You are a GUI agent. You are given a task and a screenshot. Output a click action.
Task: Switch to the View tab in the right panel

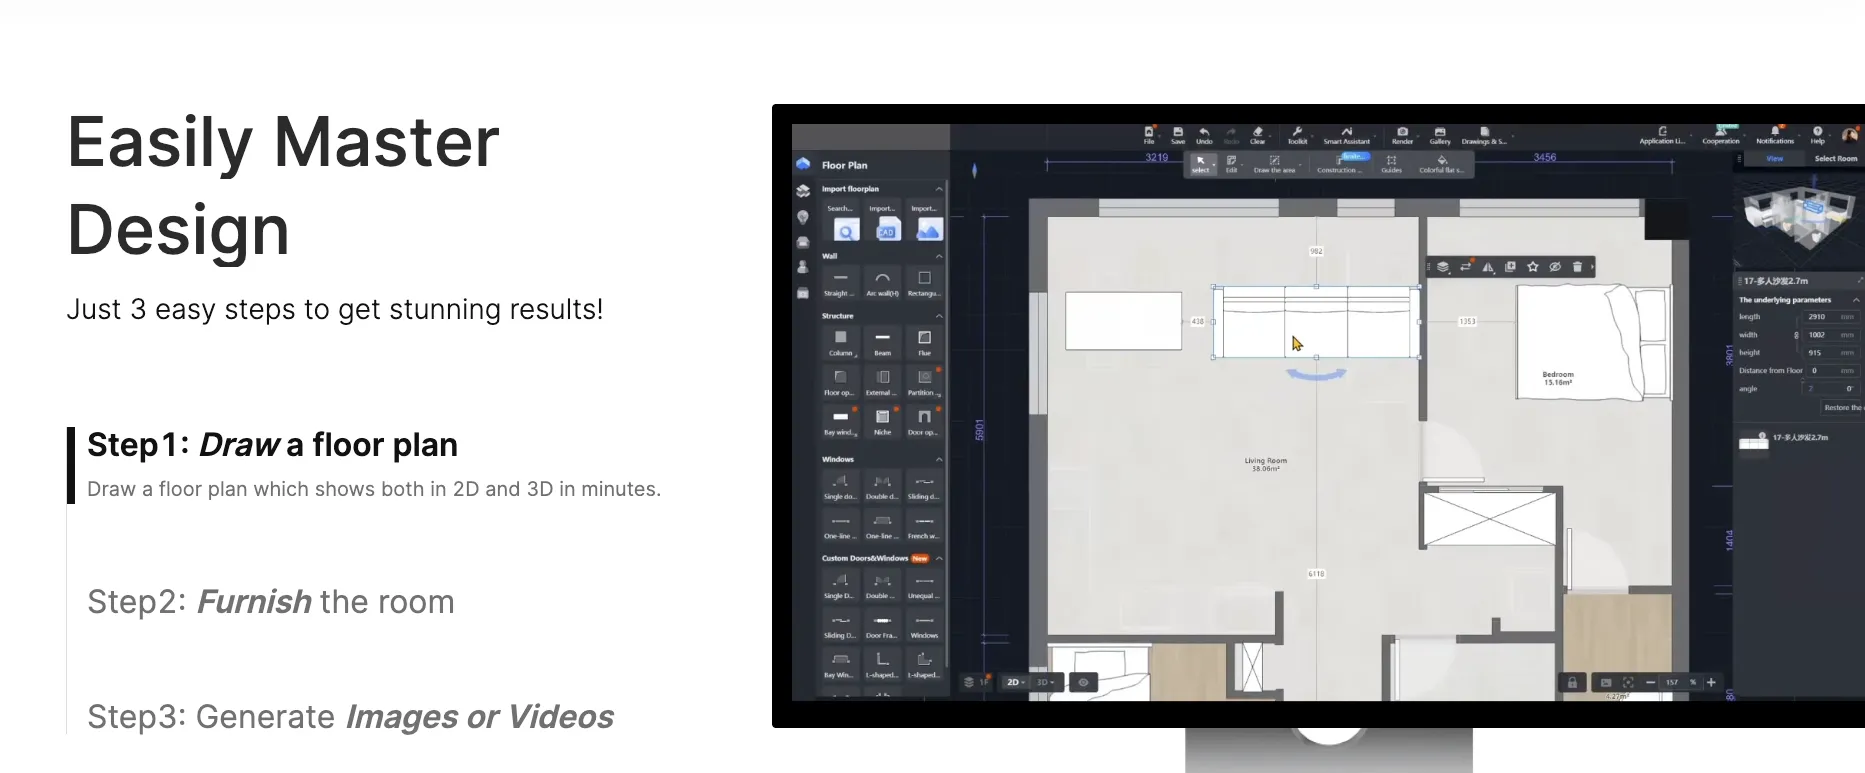(1775, 158)
